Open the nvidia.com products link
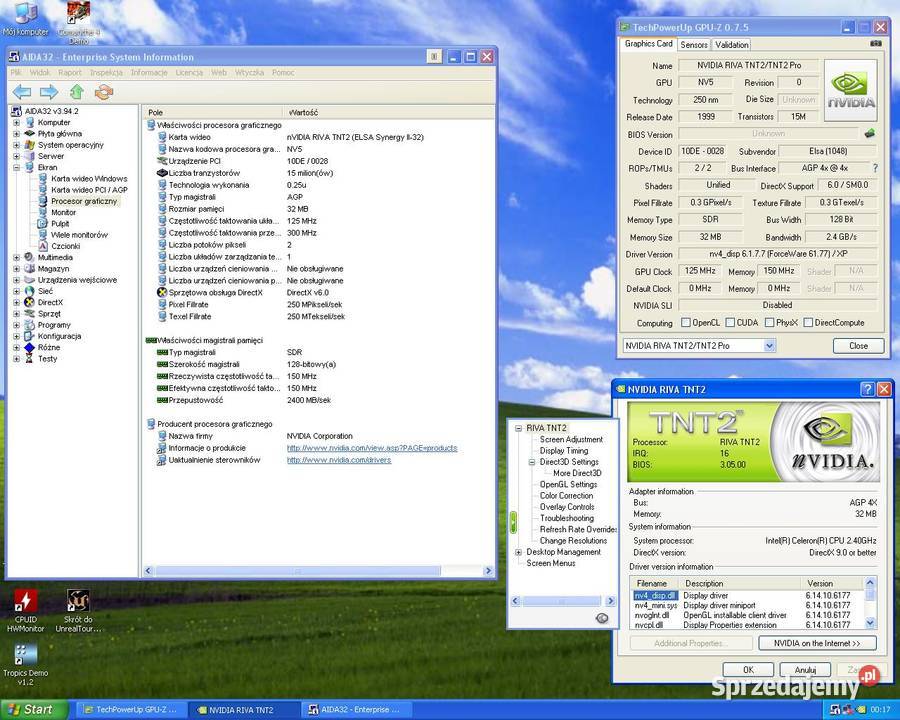The width and height of the screenshot is (900, 720). 372,448
